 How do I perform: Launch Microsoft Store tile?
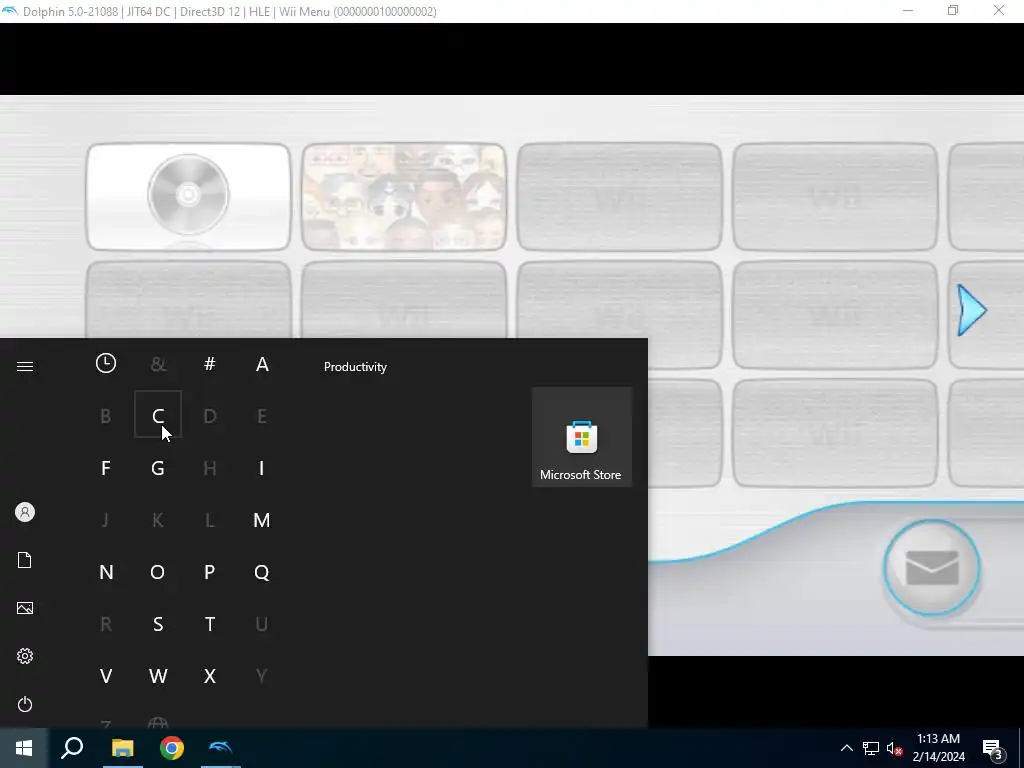(x=581, y=437)
